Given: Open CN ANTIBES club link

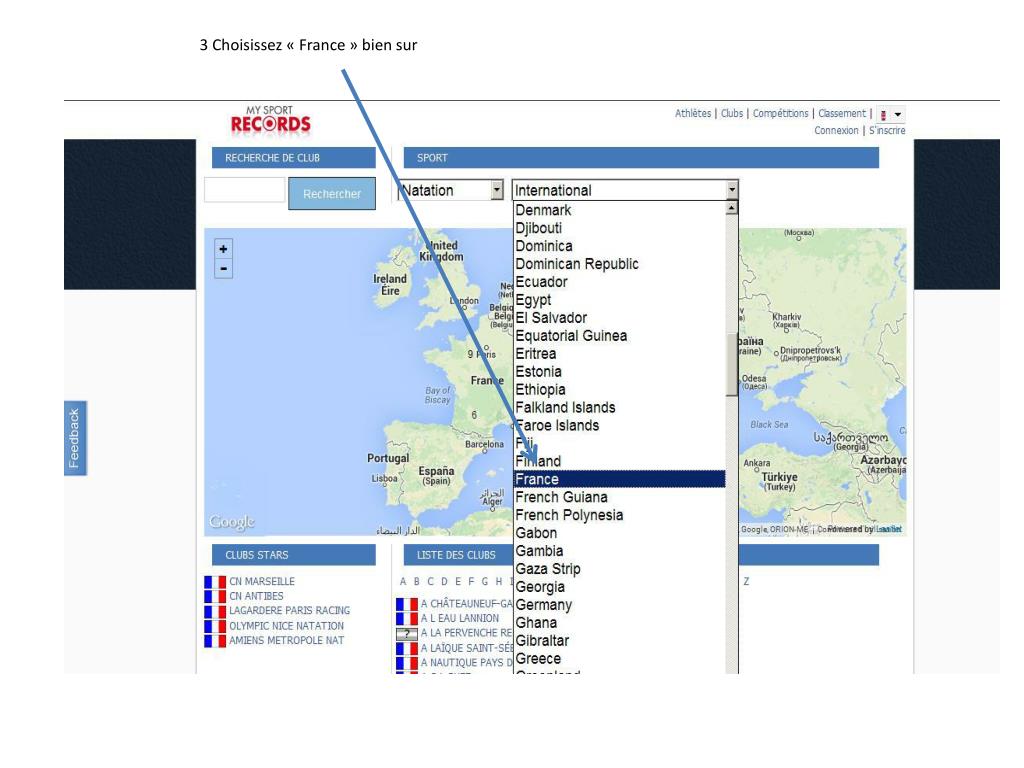Looking at the screenshot, I should click(256, 596).
